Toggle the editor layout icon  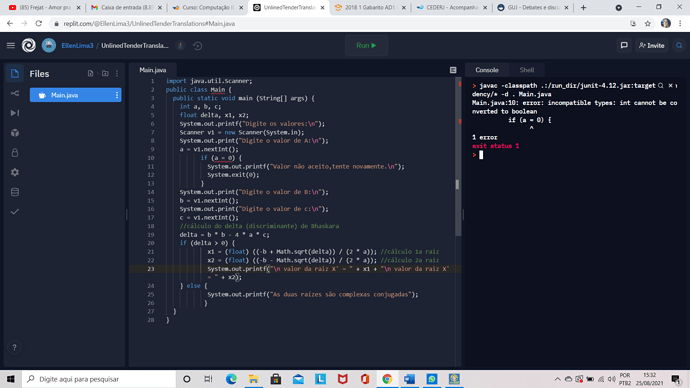[453, 70]
